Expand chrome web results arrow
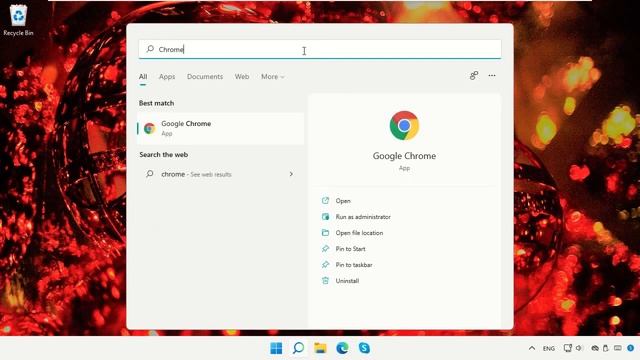 [x=291, y=174]
